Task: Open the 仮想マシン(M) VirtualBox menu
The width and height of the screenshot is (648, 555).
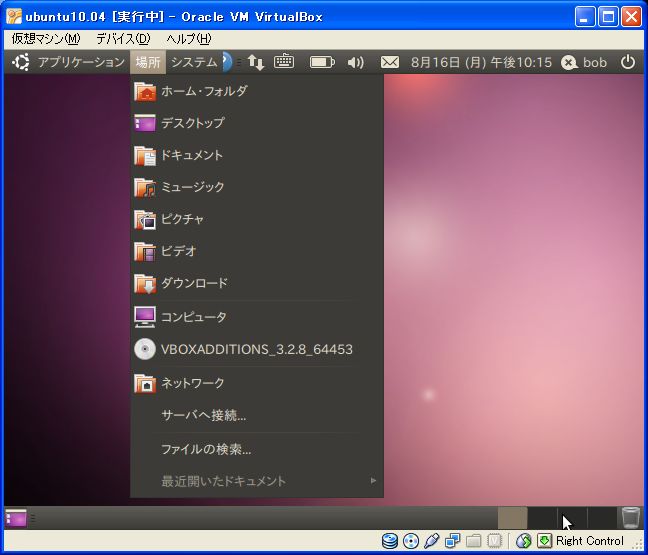Action: [x=46, y=39]
